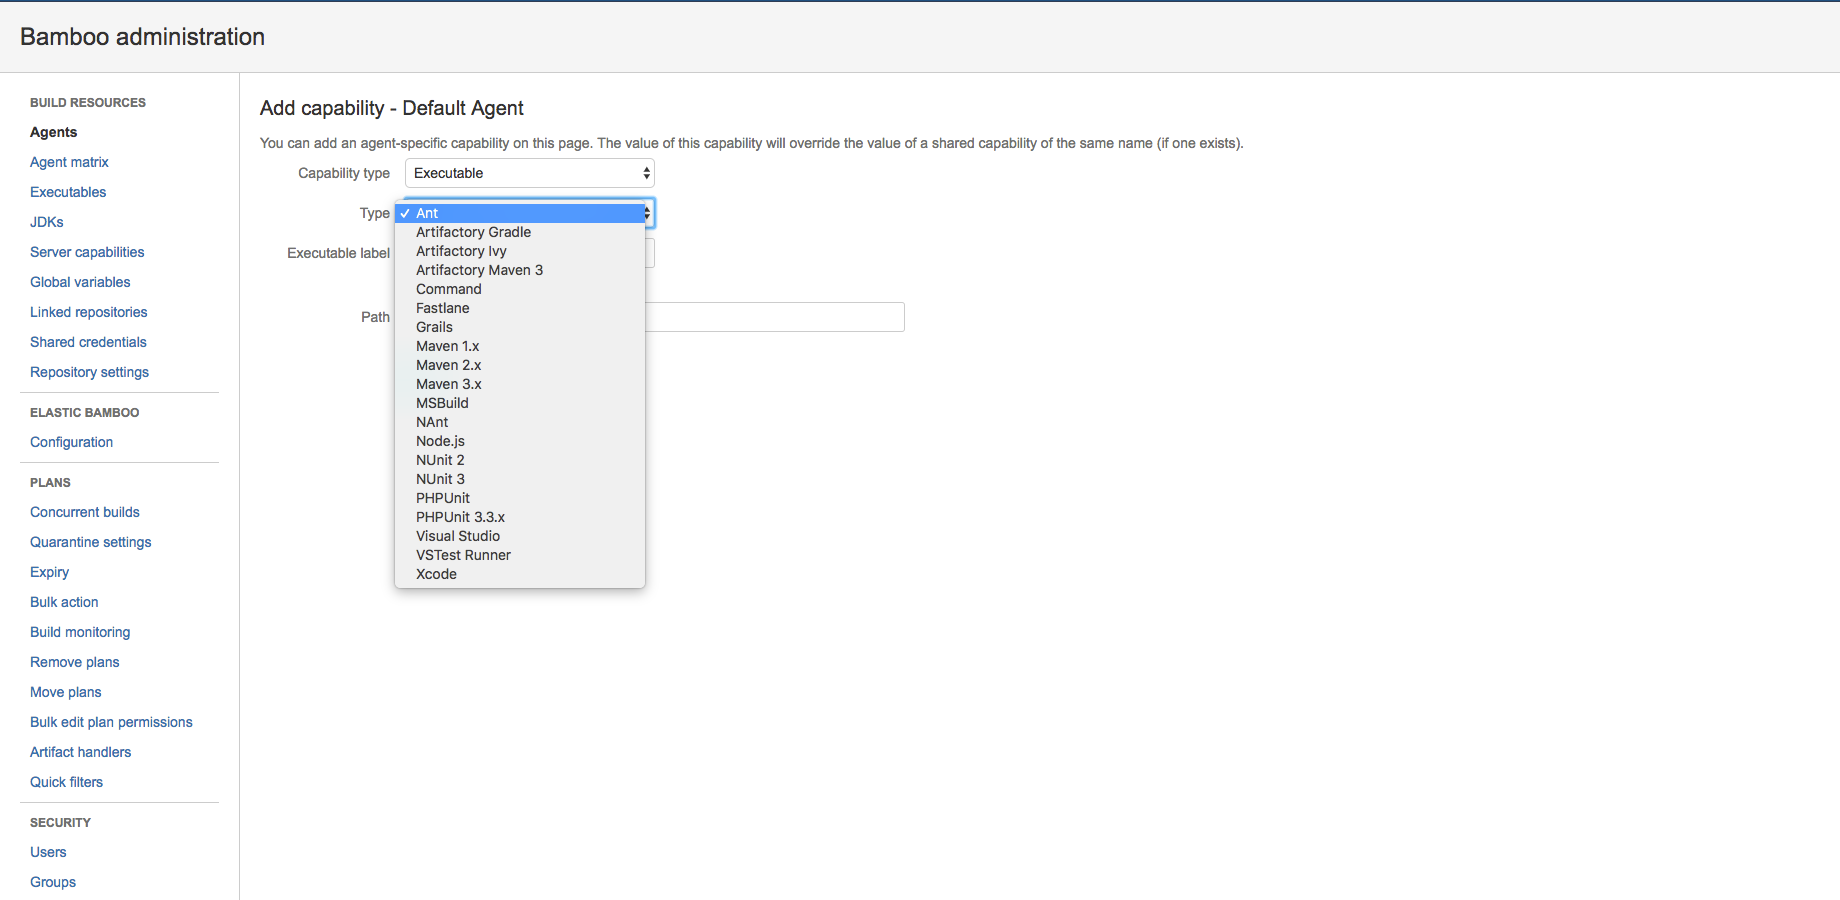Select NUnit 3 option

520,479
